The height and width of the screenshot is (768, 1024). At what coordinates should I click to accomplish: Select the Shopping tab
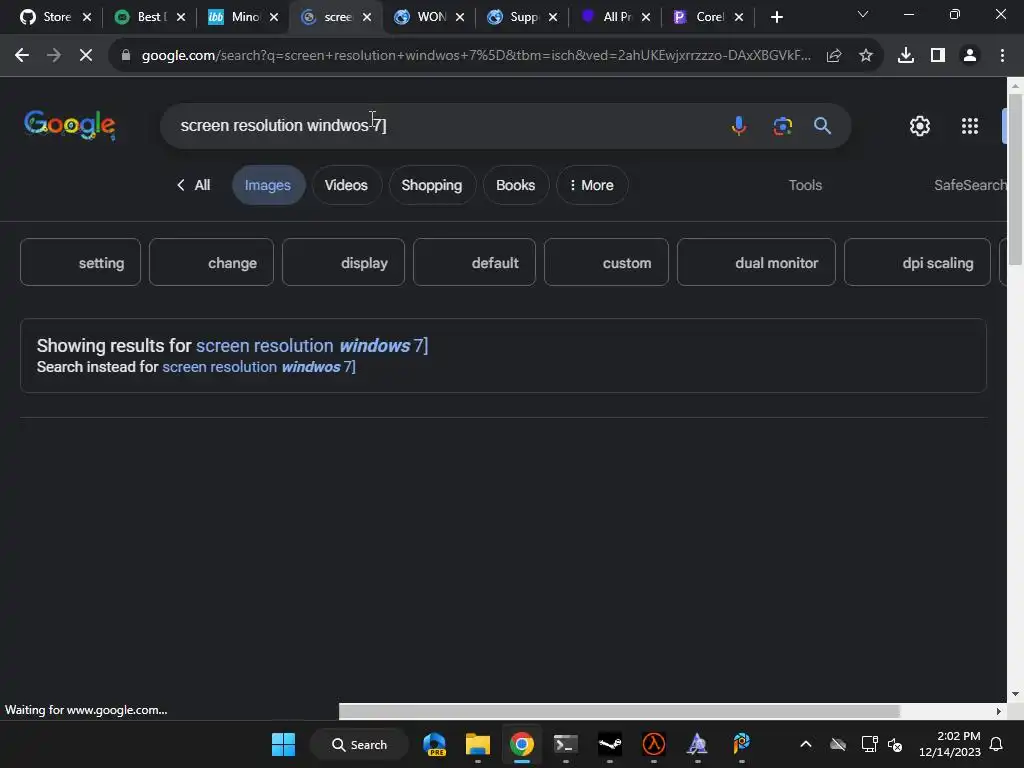point(432,185)
